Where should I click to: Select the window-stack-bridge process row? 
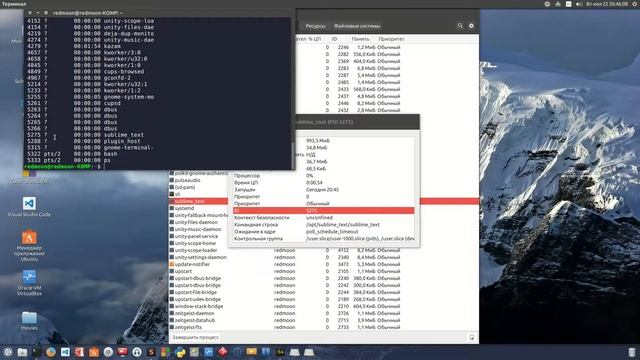(324, 306)
